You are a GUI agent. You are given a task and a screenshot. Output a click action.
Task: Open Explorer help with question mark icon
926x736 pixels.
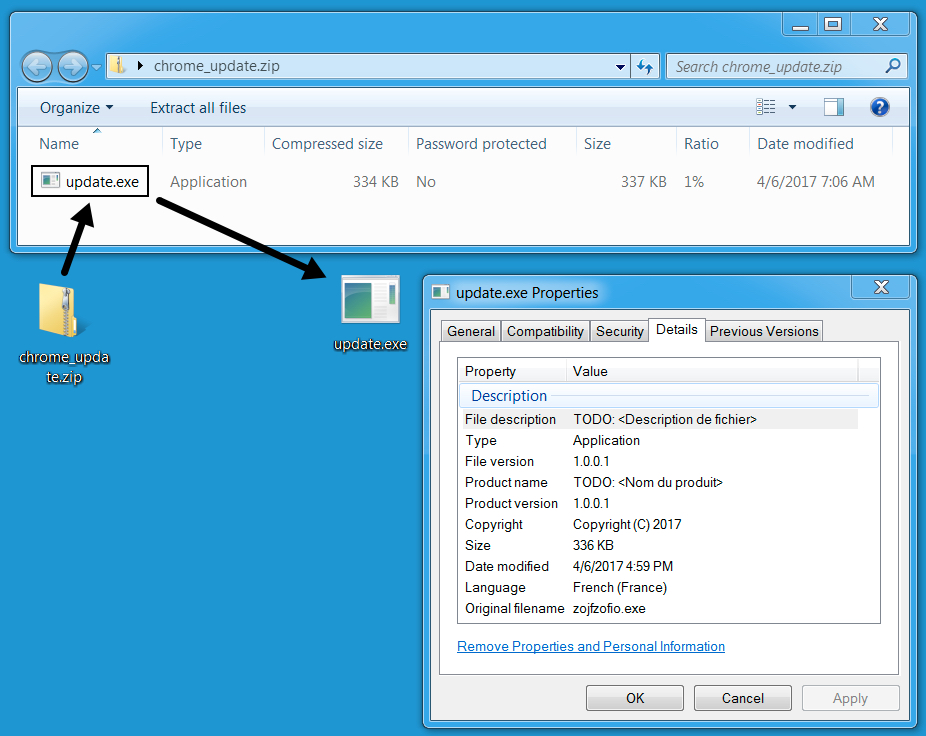point(879,107)
